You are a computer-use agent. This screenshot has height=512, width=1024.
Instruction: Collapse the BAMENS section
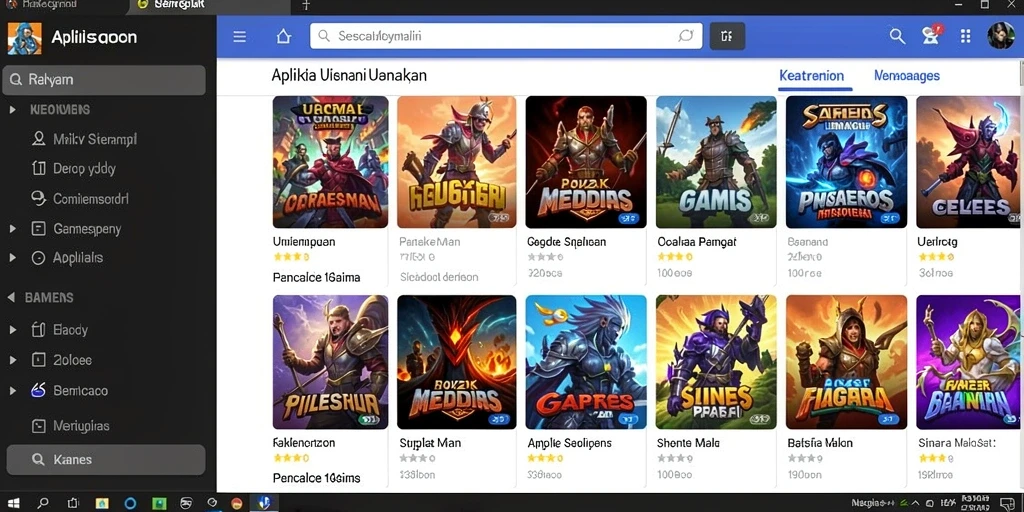(x=11, y=297)
